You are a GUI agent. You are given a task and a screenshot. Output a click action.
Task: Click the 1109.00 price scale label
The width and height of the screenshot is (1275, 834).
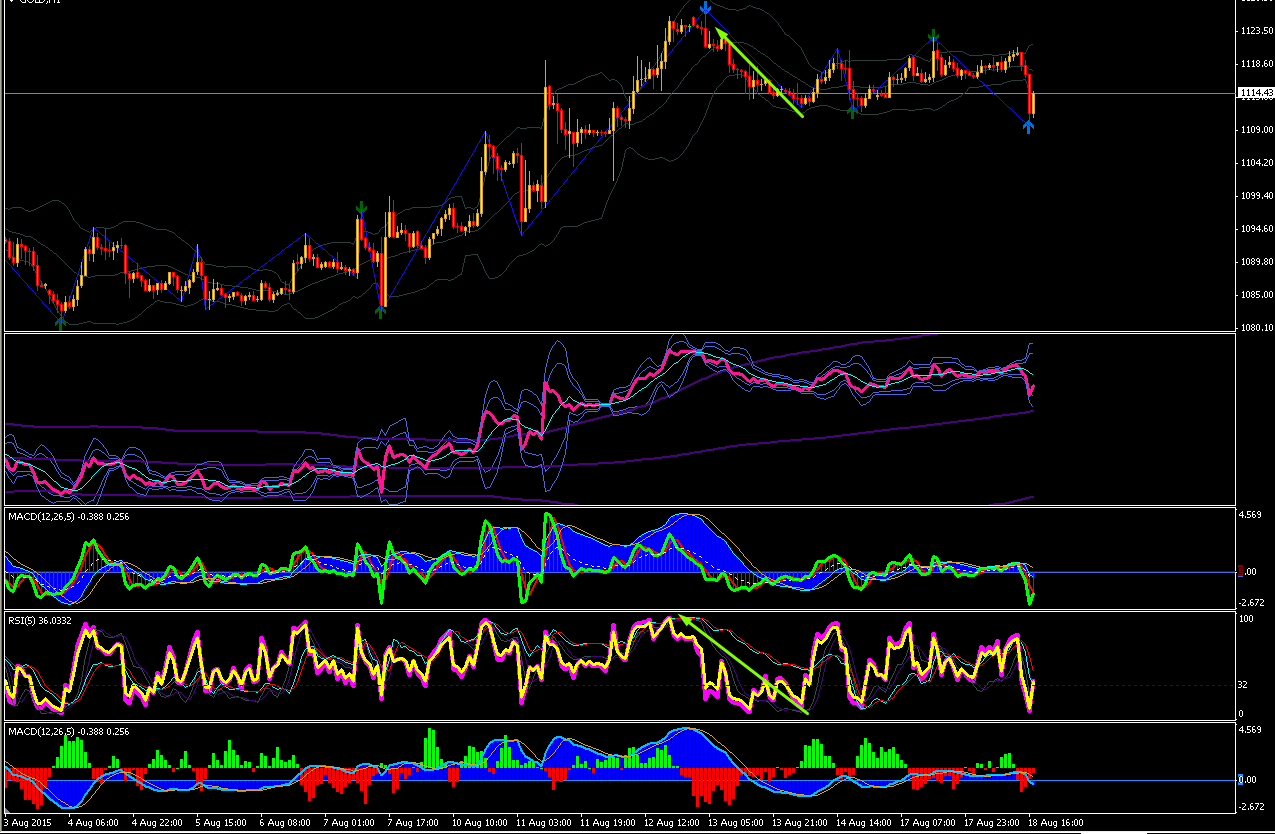[x=1255, y=130]
